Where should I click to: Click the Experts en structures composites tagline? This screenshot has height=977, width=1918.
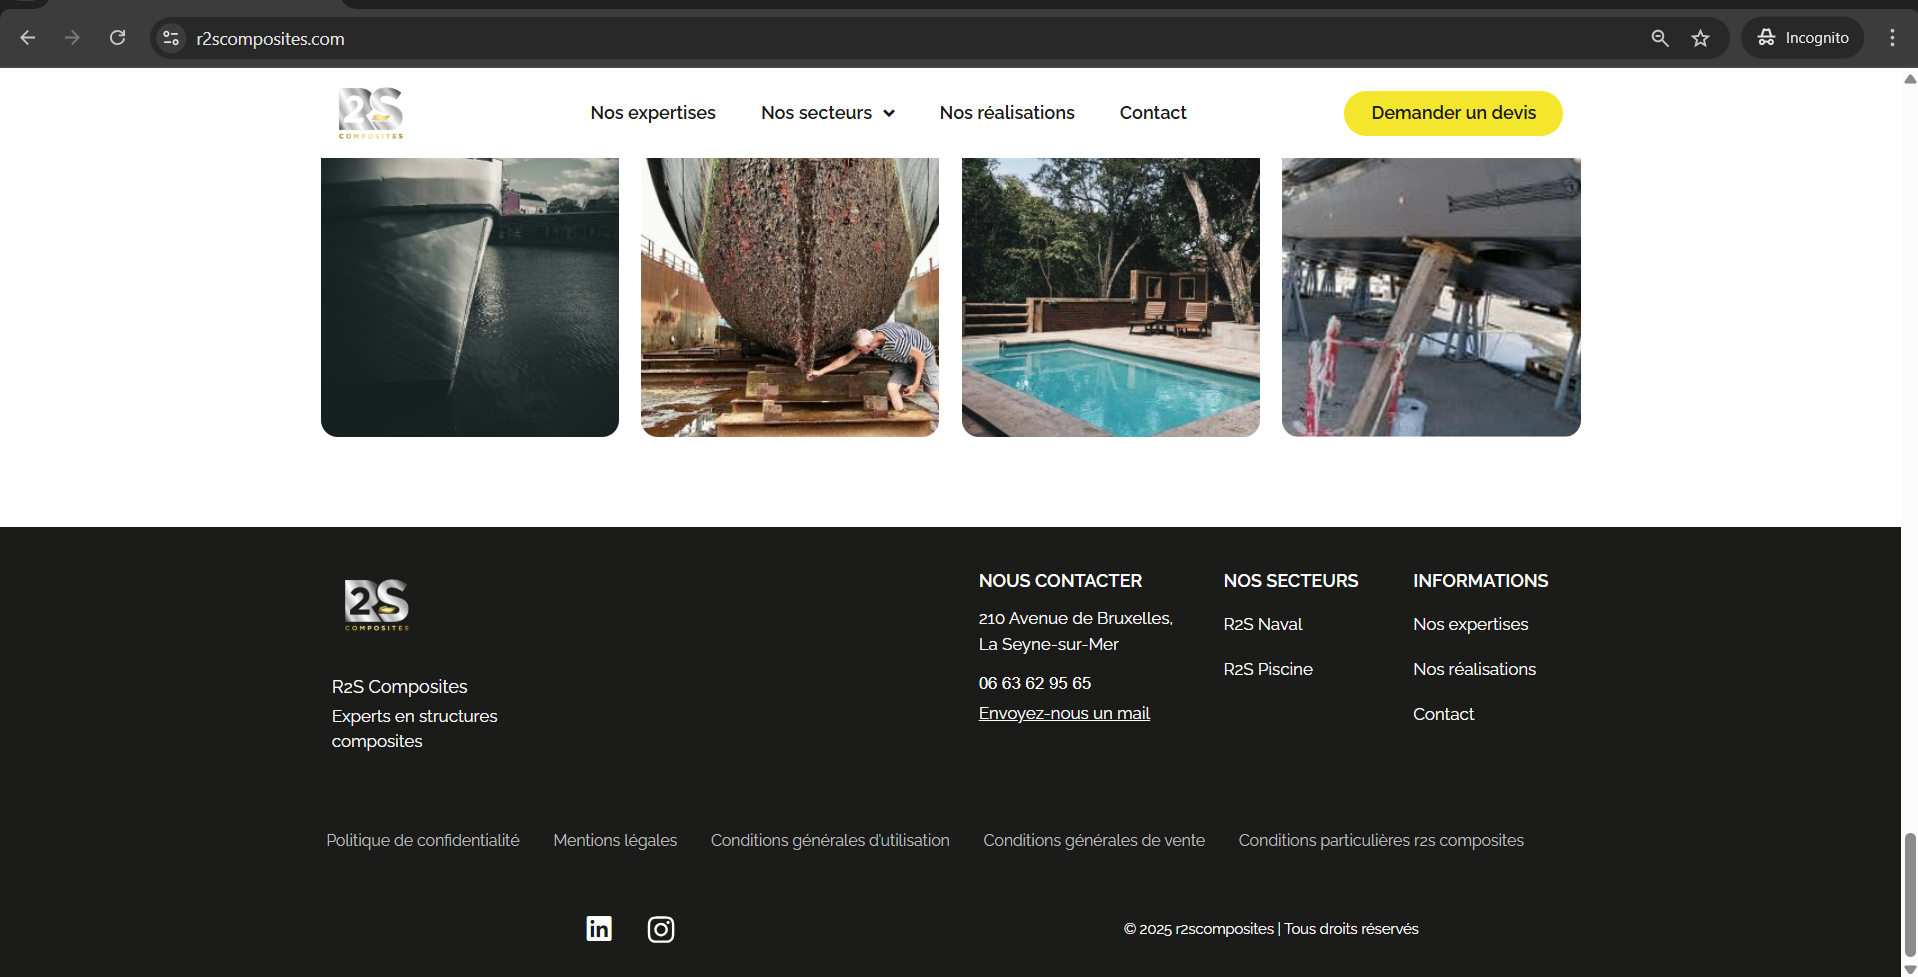415,729
